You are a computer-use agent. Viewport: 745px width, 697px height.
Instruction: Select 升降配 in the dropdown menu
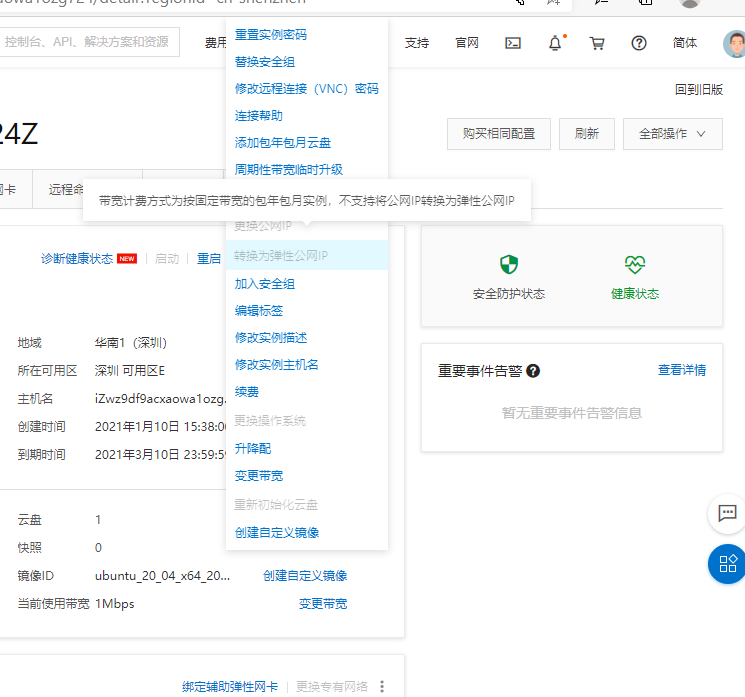point(252,449)
